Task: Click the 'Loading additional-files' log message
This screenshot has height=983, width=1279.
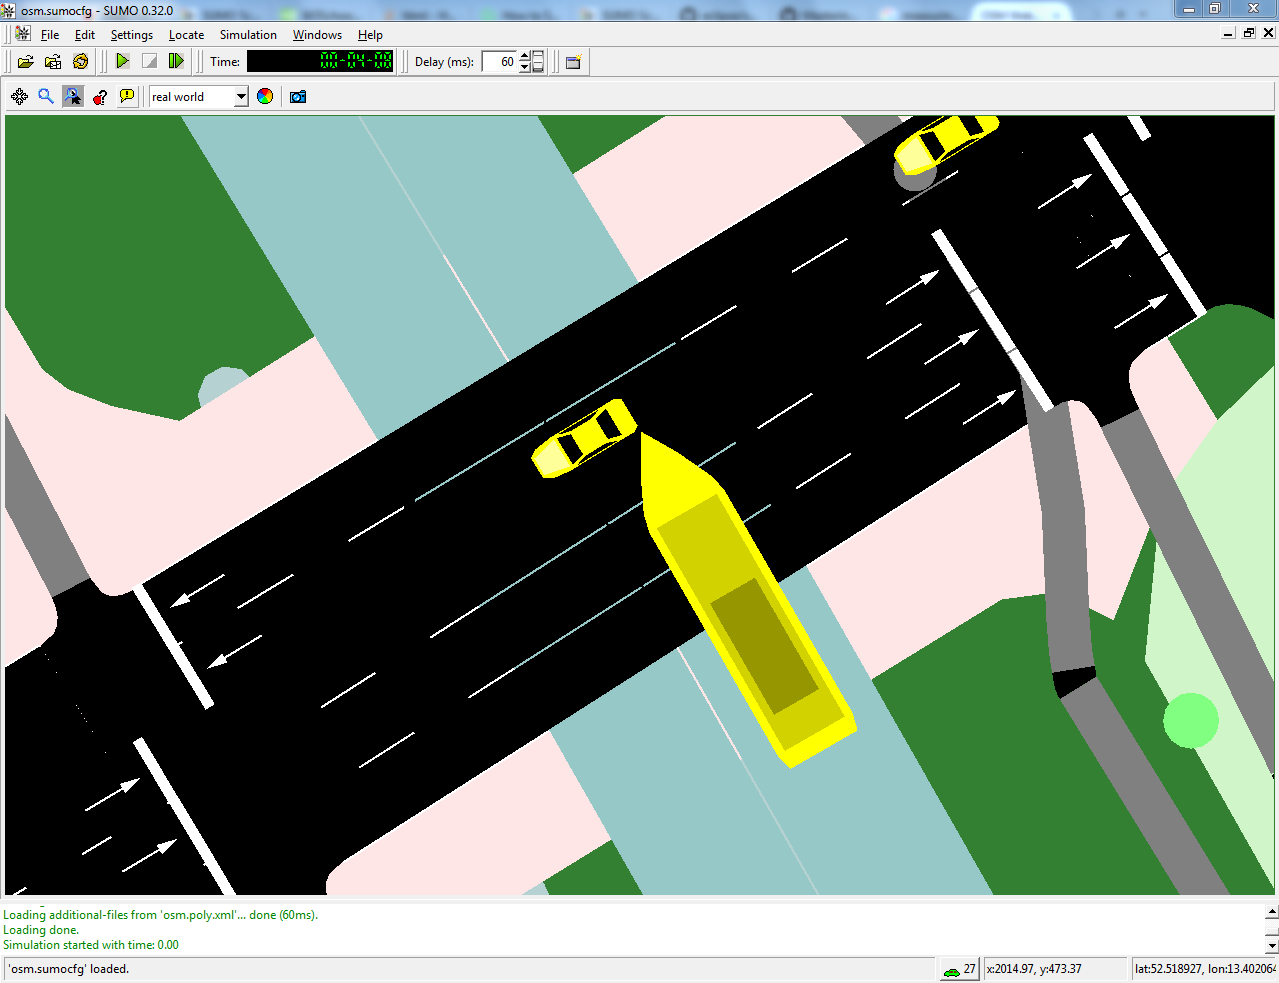Action: (x=160, y=915)
